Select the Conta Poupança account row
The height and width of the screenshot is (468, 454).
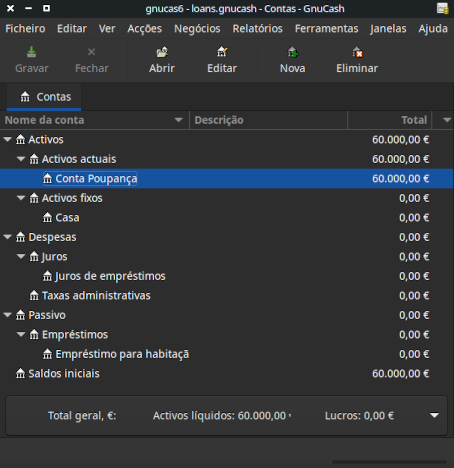tap(227, 179)
